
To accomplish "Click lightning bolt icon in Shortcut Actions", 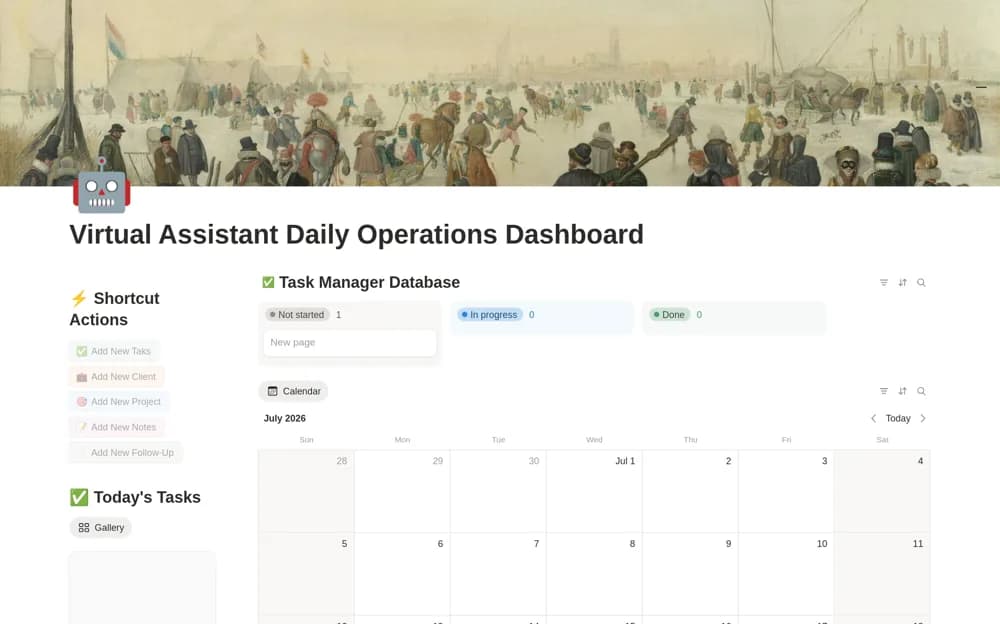I will pos(79,298).
